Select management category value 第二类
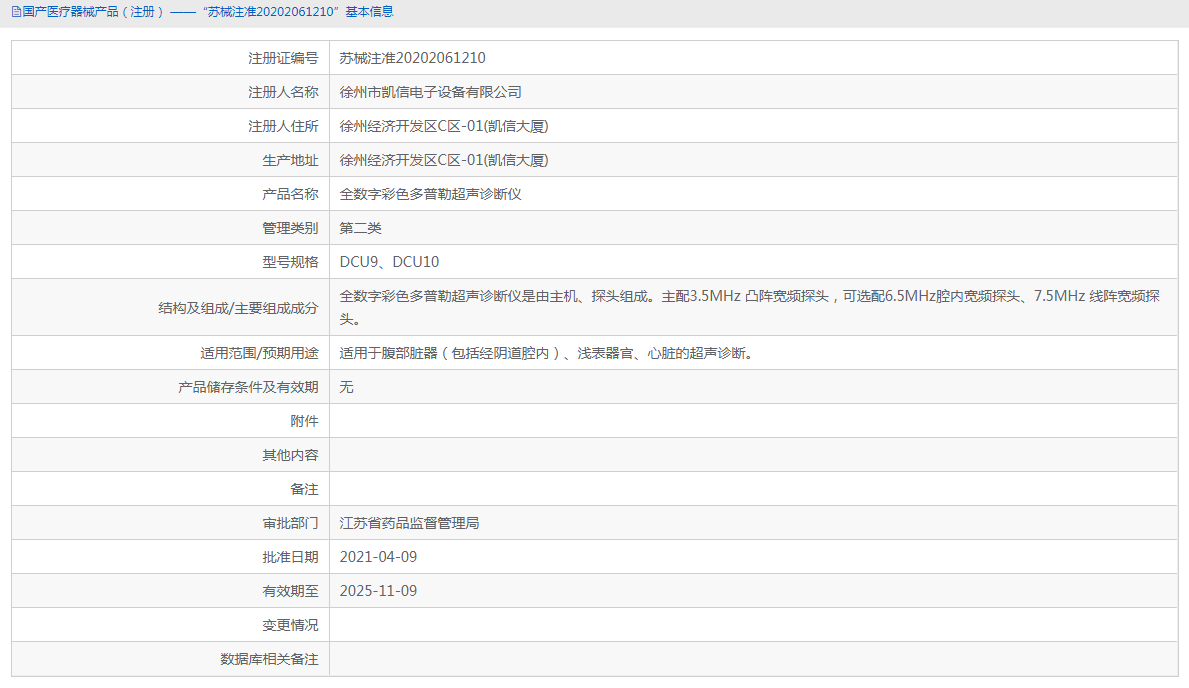The image size is (1189, 688). [x=360, y=228]
